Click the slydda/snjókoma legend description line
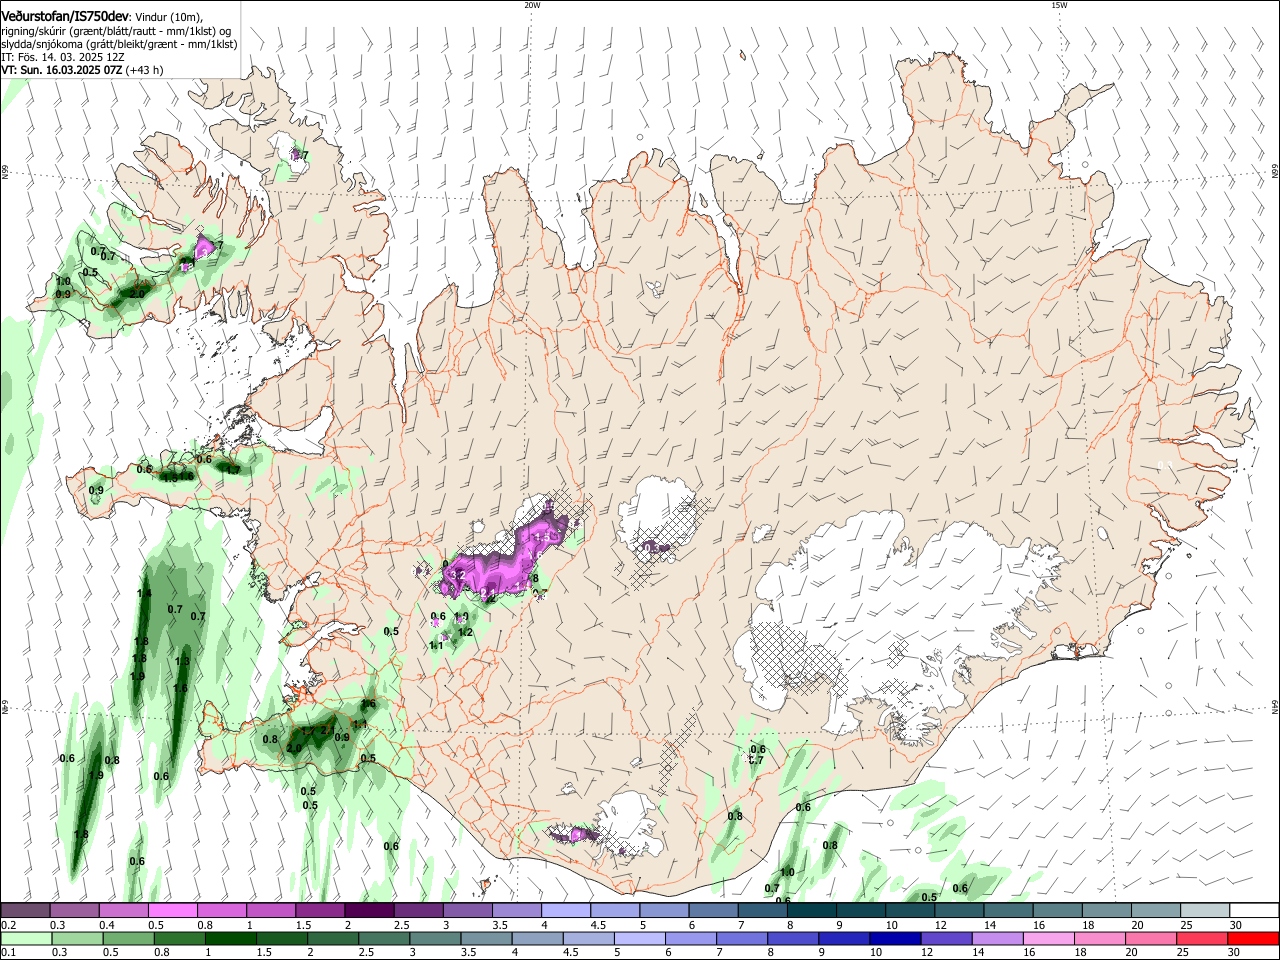 tap(119, 44)
